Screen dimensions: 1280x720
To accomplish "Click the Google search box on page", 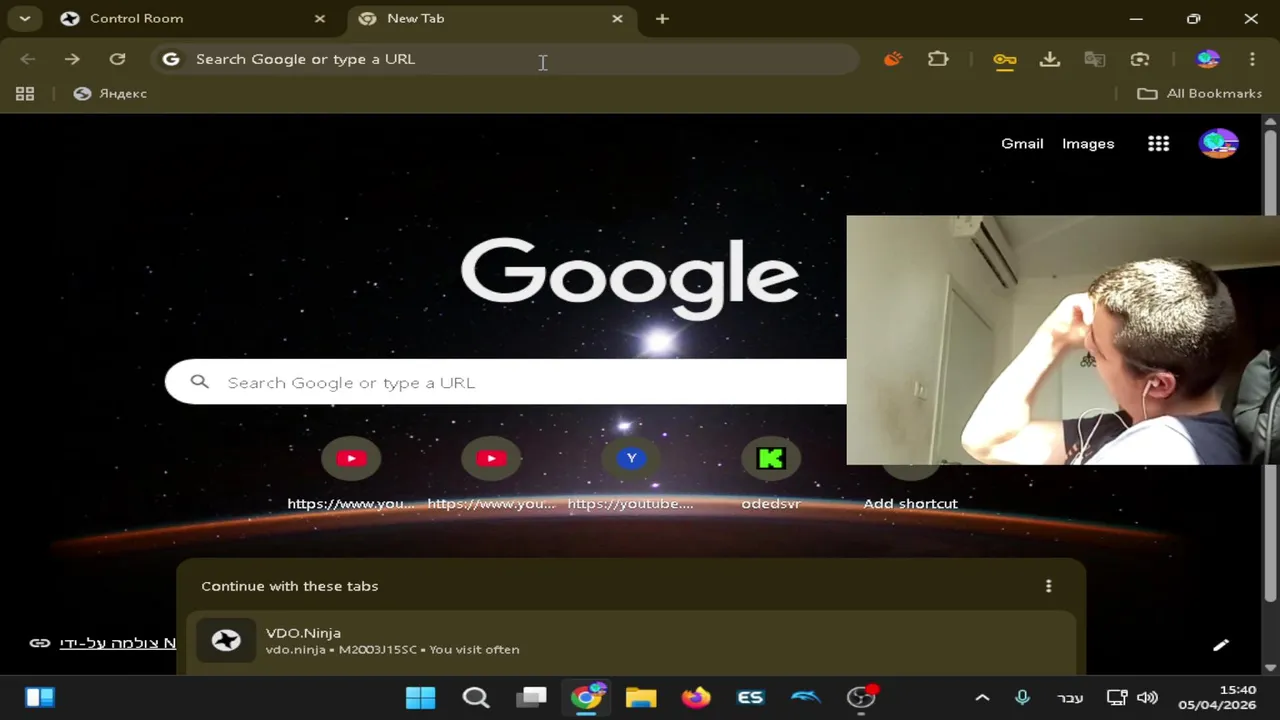I will pos(506,382).
